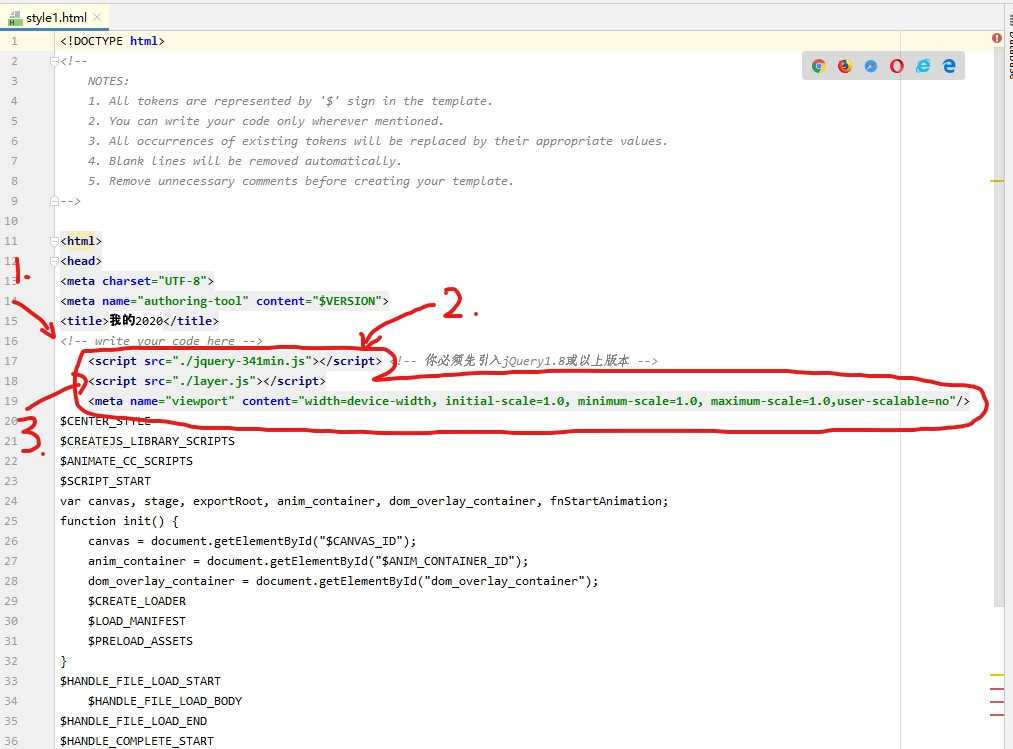
Task: Click the $CREATE_LOADER token
Action: click(137, 601)
